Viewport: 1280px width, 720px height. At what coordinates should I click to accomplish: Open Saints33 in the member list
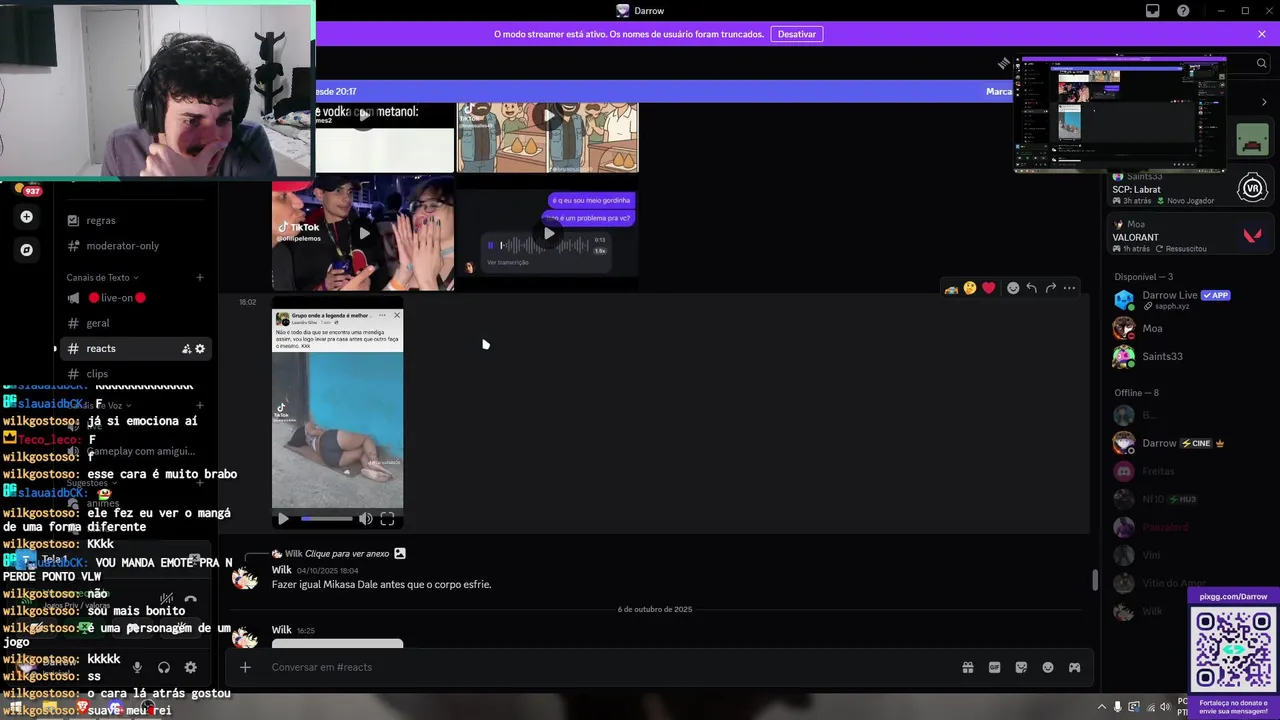(1189, 356)
